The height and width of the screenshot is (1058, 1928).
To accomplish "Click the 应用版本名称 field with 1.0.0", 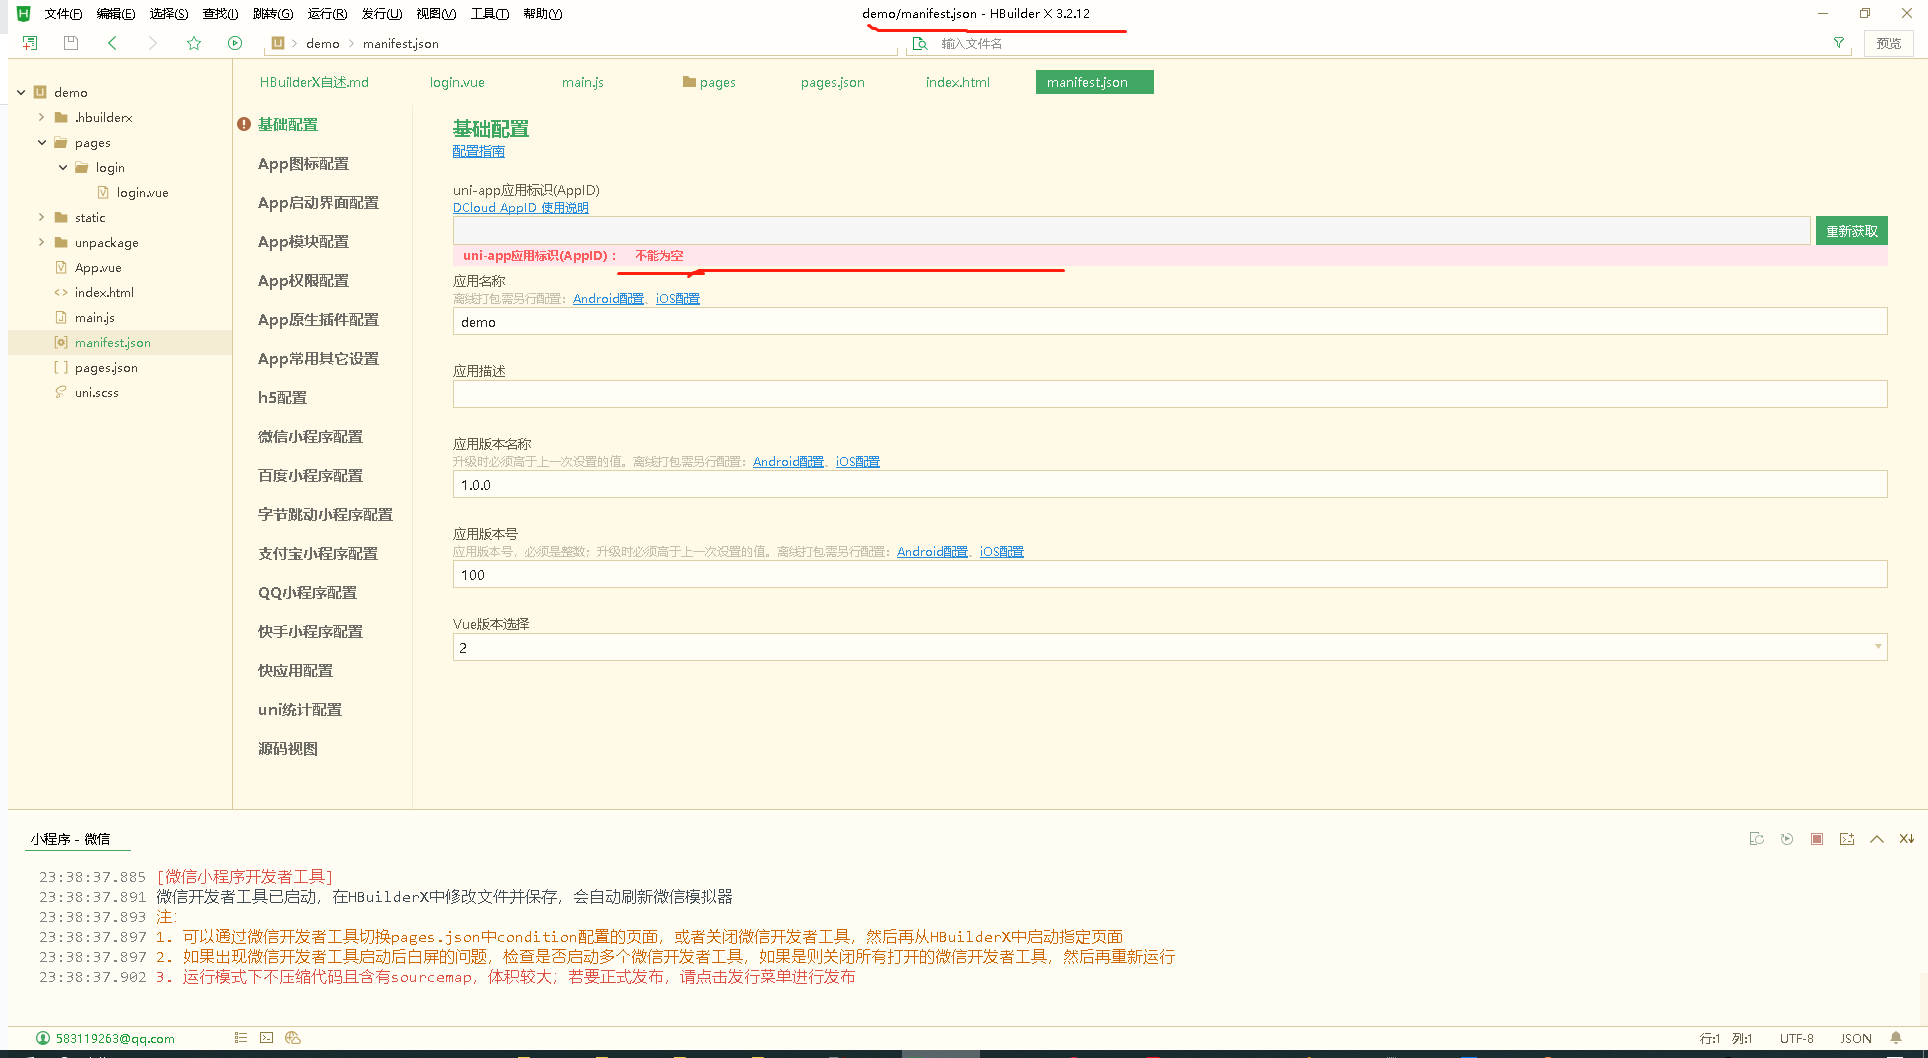I will (1170, 485).
